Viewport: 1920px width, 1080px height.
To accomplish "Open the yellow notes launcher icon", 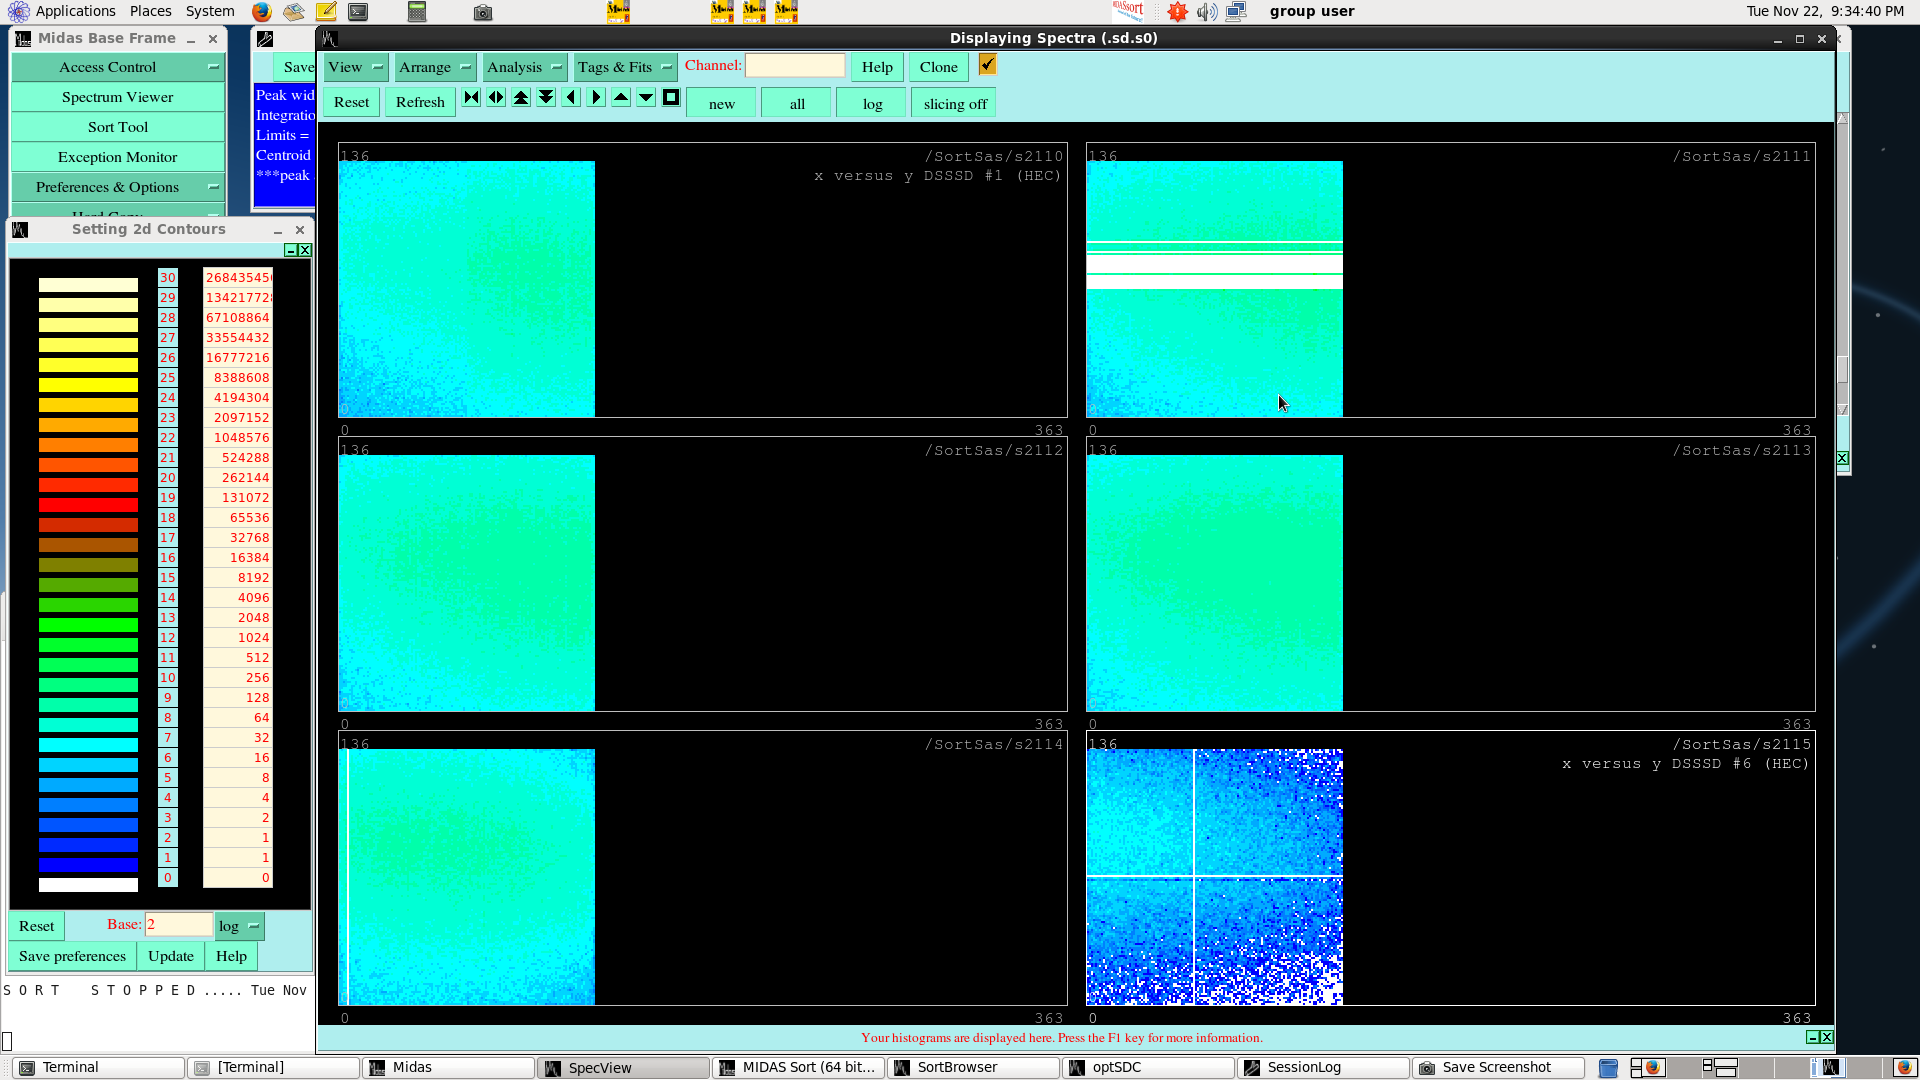I will pyautogui.click(x=326, y=12).
